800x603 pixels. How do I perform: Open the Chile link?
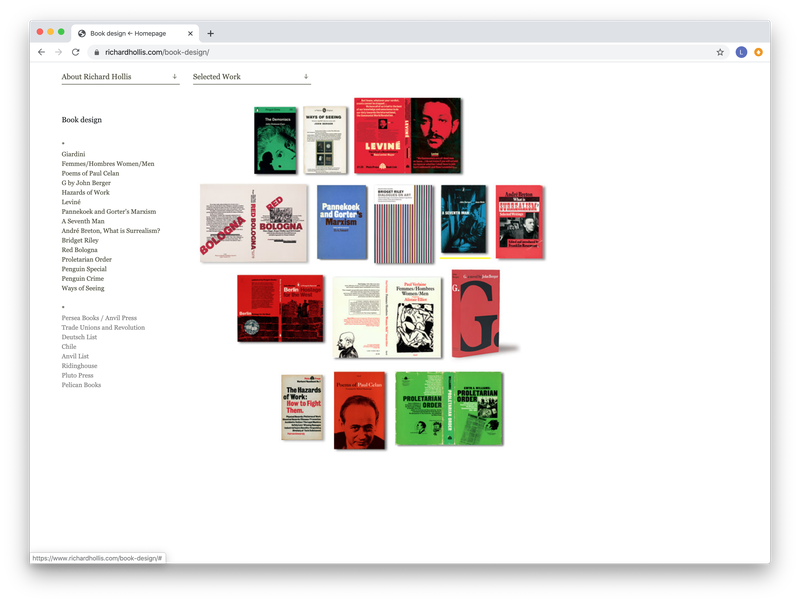pos(69,347)
